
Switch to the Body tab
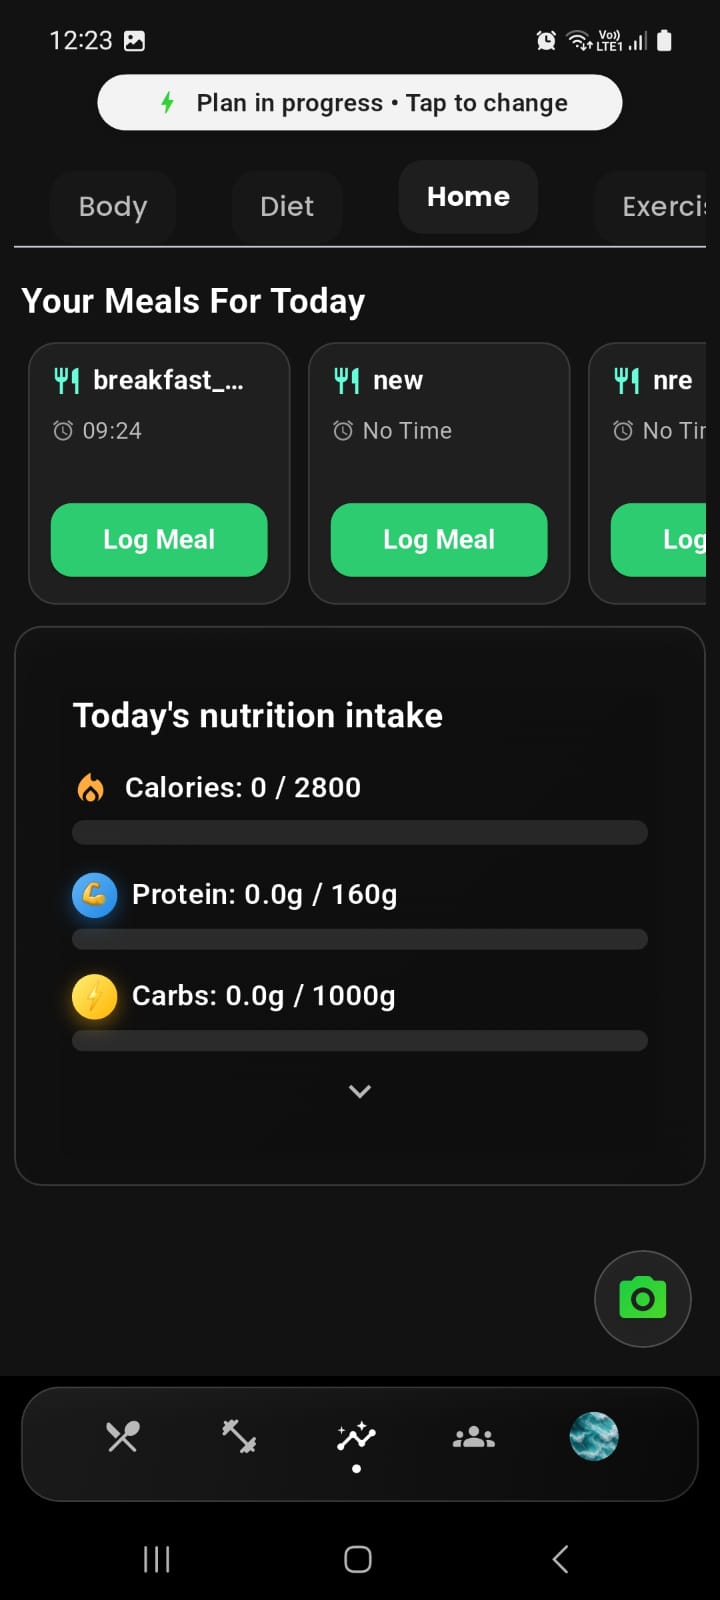(x=113, y=206)
